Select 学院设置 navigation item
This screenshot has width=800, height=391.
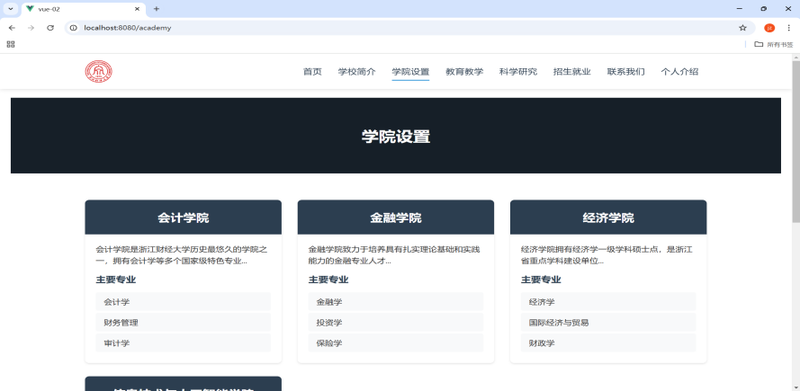click(x=410, y=72)
